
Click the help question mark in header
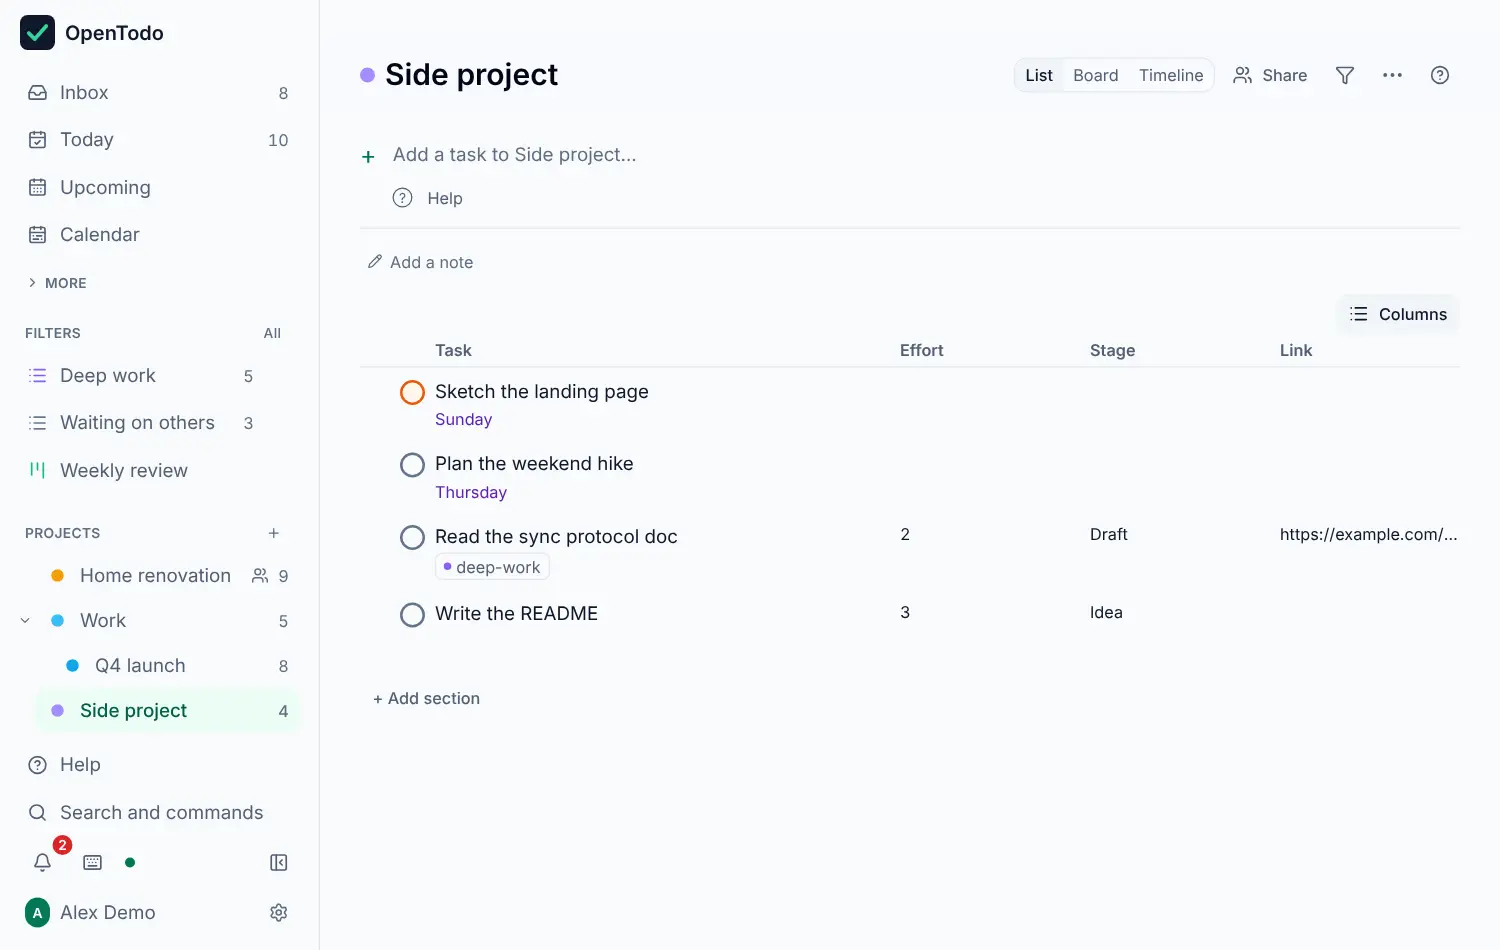pos(1440,75)
